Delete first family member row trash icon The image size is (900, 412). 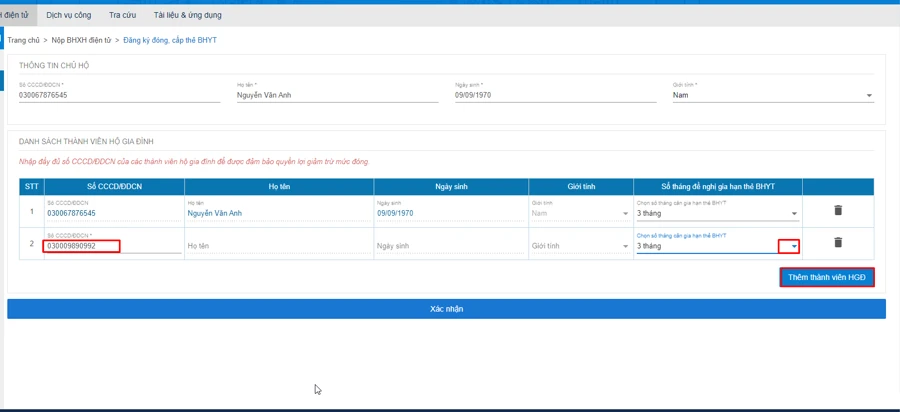838,211
